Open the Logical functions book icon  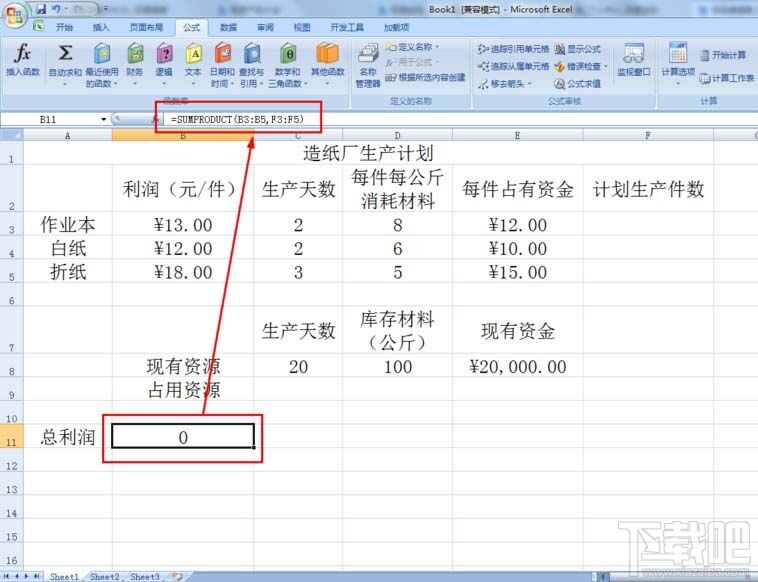(164, 53)
